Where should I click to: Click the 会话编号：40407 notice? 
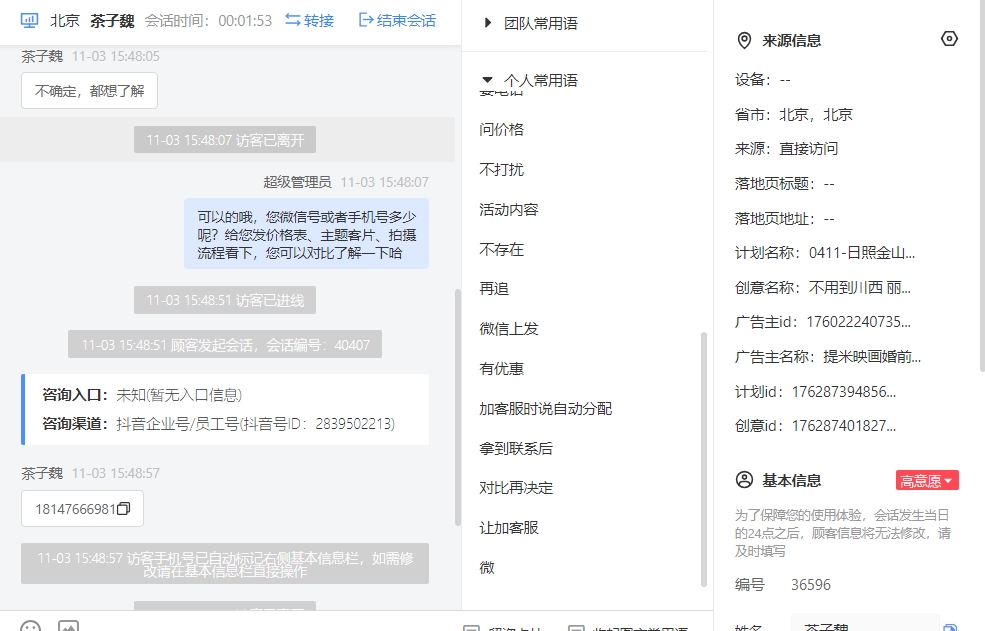(225, 344)
